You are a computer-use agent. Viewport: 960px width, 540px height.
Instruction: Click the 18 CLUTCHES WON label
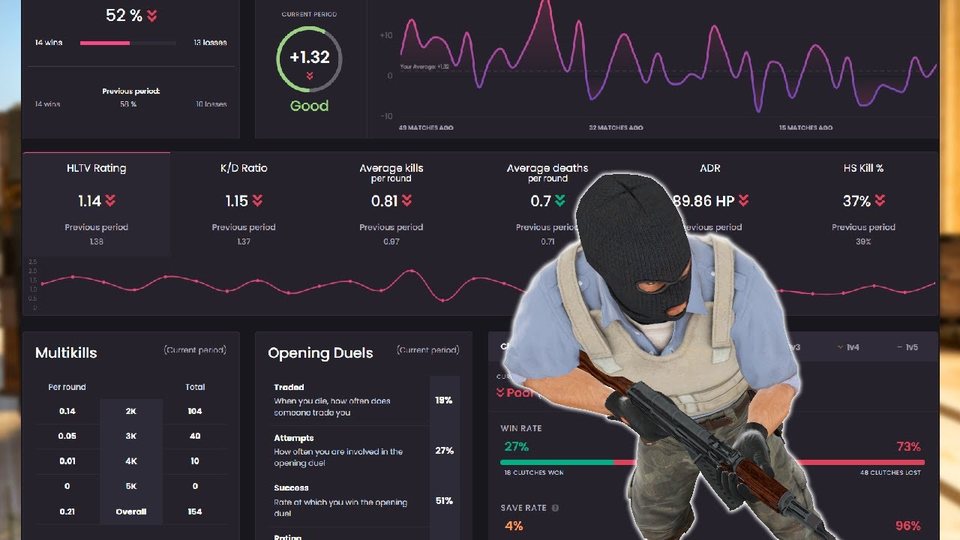[x=534, y=473]
